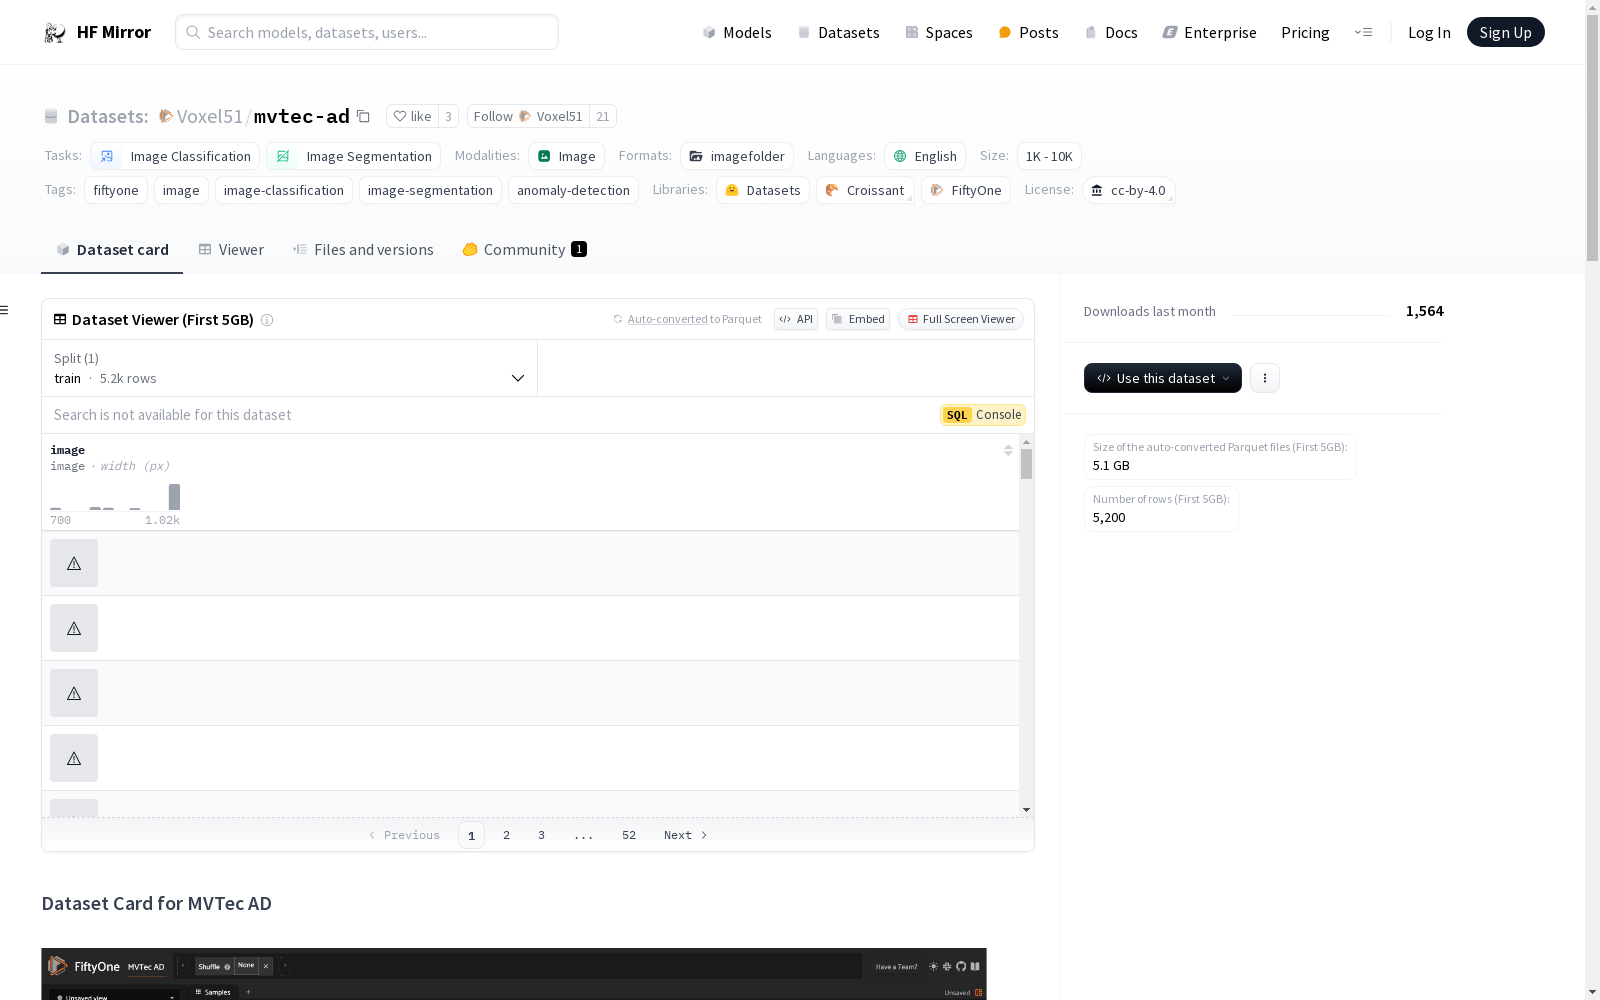Open Files and versions tab
1600x1000 pixels.
tap(363, 250)
